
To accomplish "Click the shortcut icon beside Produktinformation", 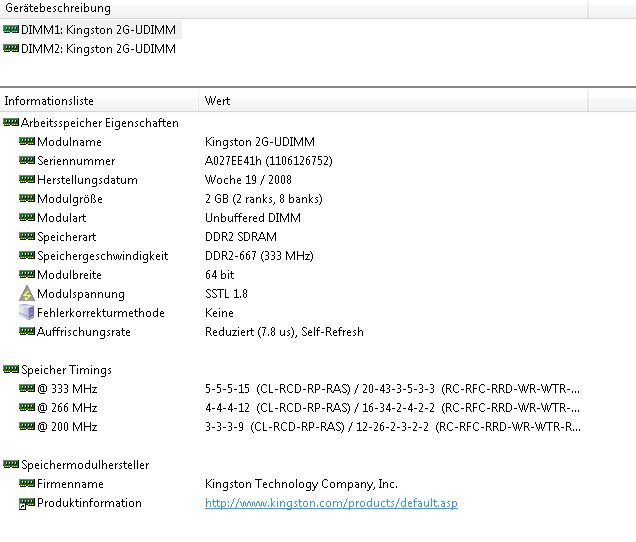I will [27, 503].
